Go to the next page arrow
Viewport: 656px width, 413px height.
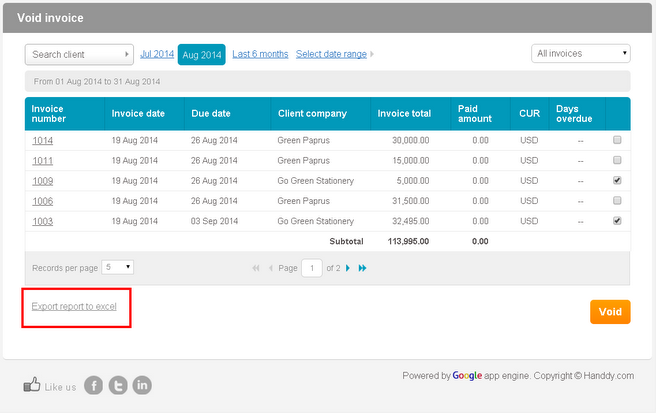348,268
